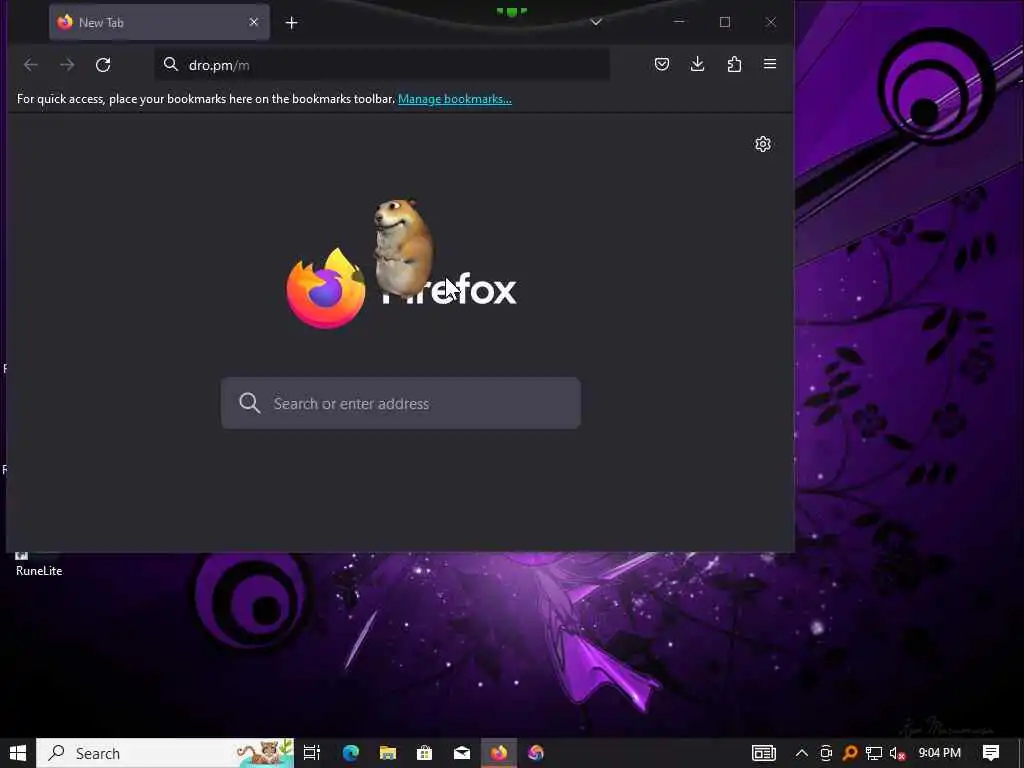The width and height of the screenshot is (1024, 768).
Task: Show hidden system tray icons
Action: point(801,753)
